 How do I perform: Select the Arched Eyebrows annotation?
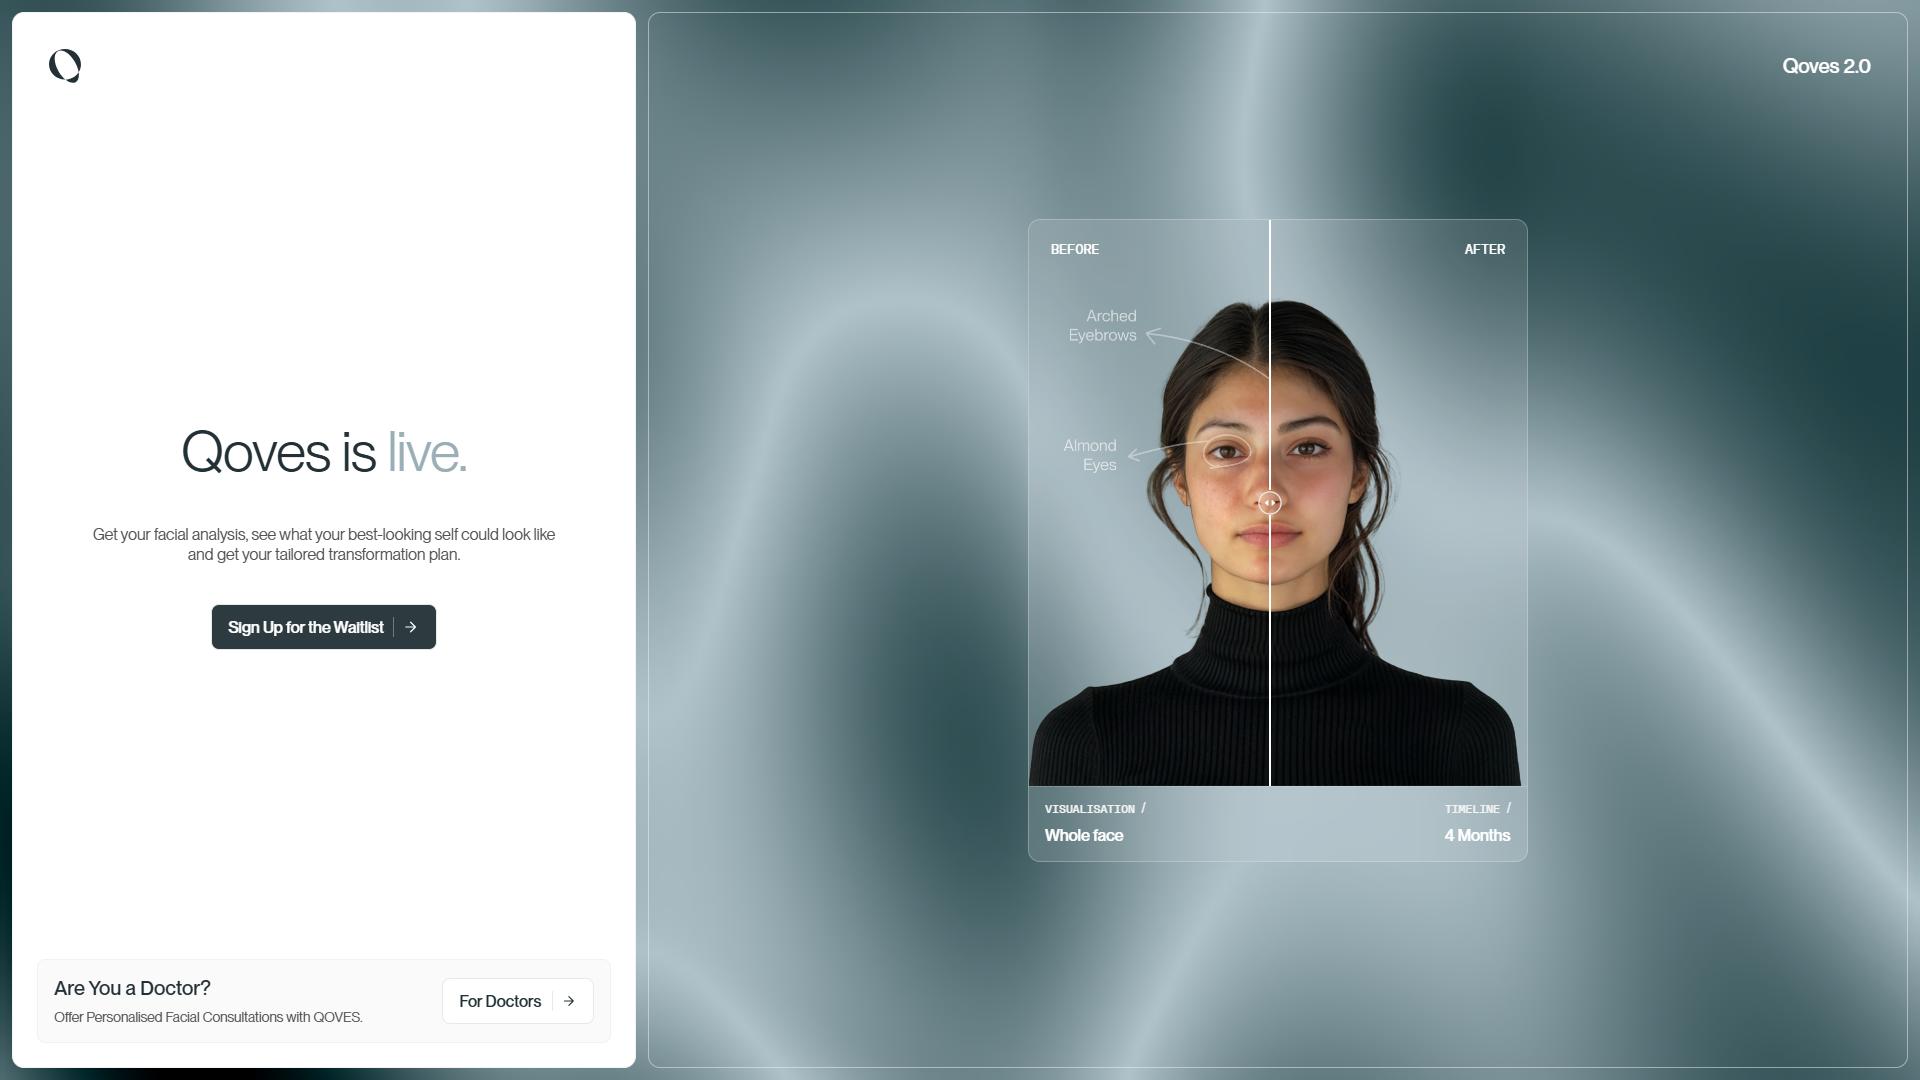[x=1102, y=326]
